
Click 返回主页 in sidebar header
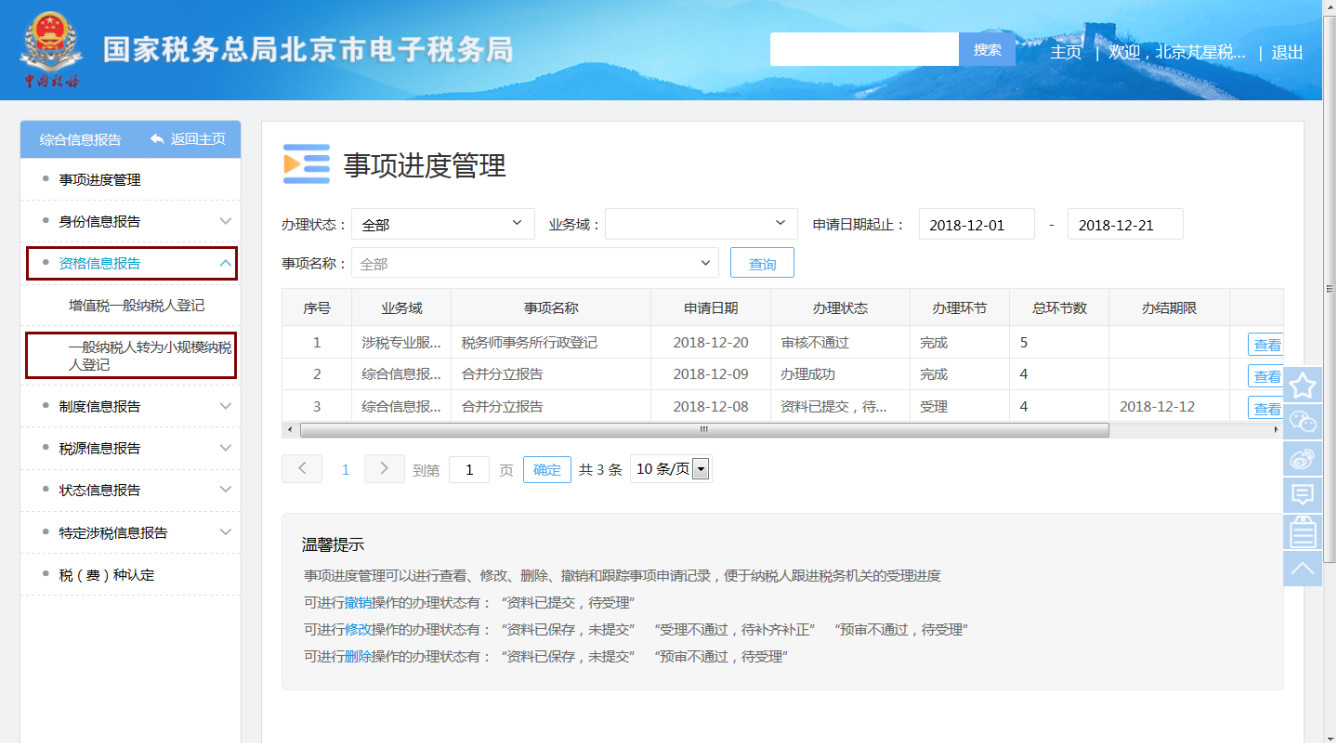[x=188, y=139]
